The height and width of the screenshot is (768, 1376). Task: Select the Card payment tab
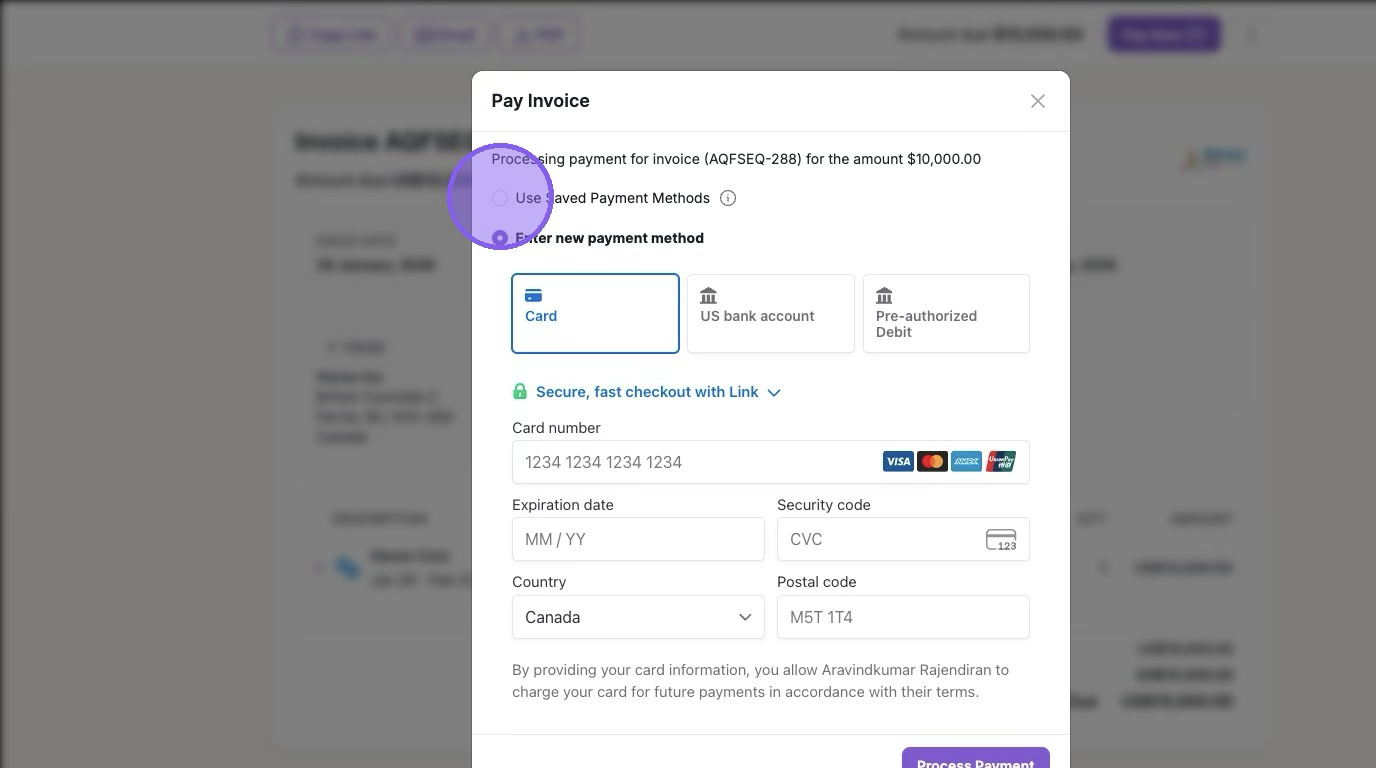tap(595, 313)
